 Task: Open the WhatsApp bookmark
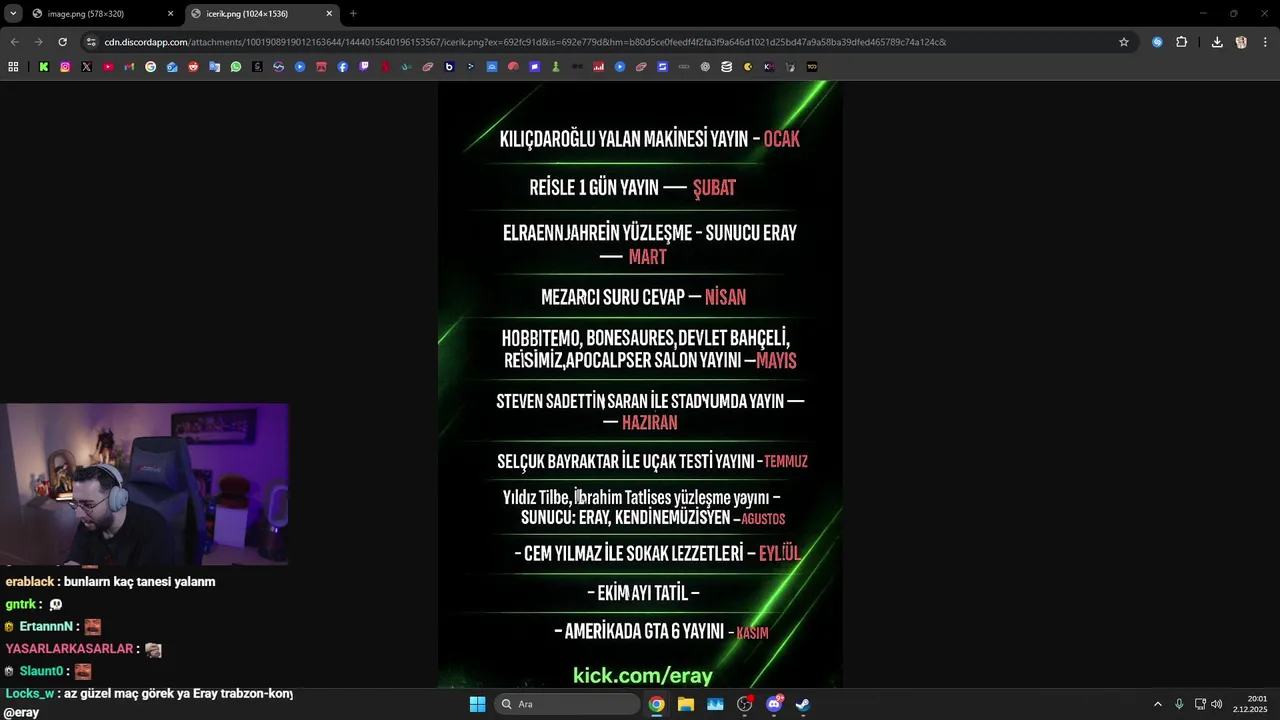[236, 67]
